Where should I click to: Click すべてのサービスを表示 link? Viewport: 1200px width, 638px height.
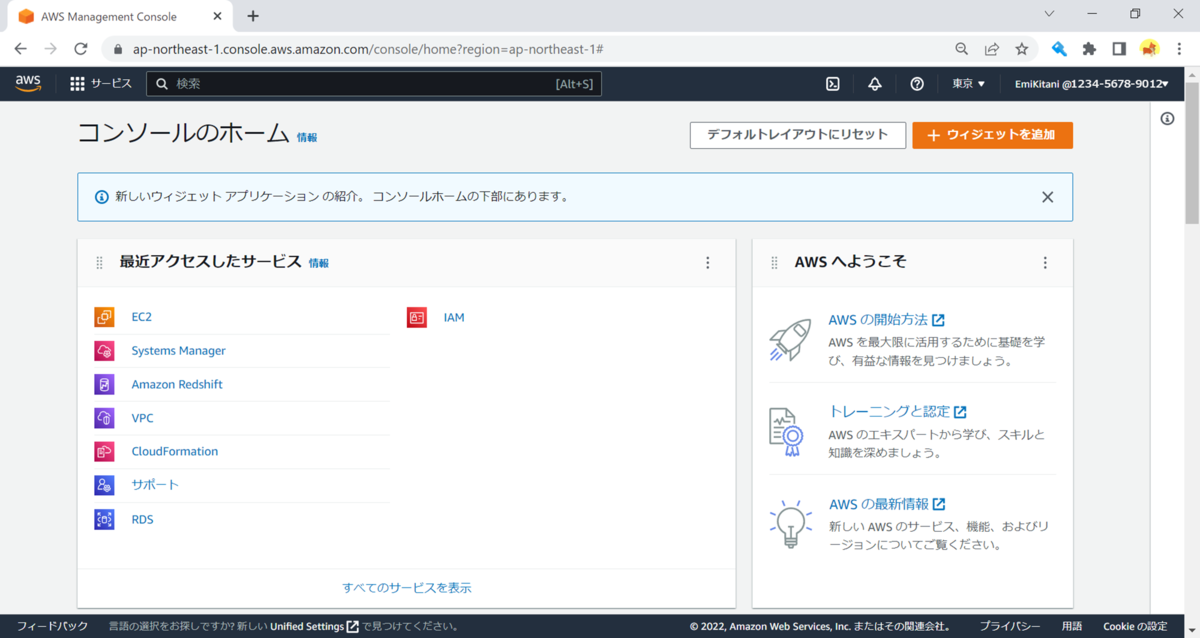(x=407, y=588)
